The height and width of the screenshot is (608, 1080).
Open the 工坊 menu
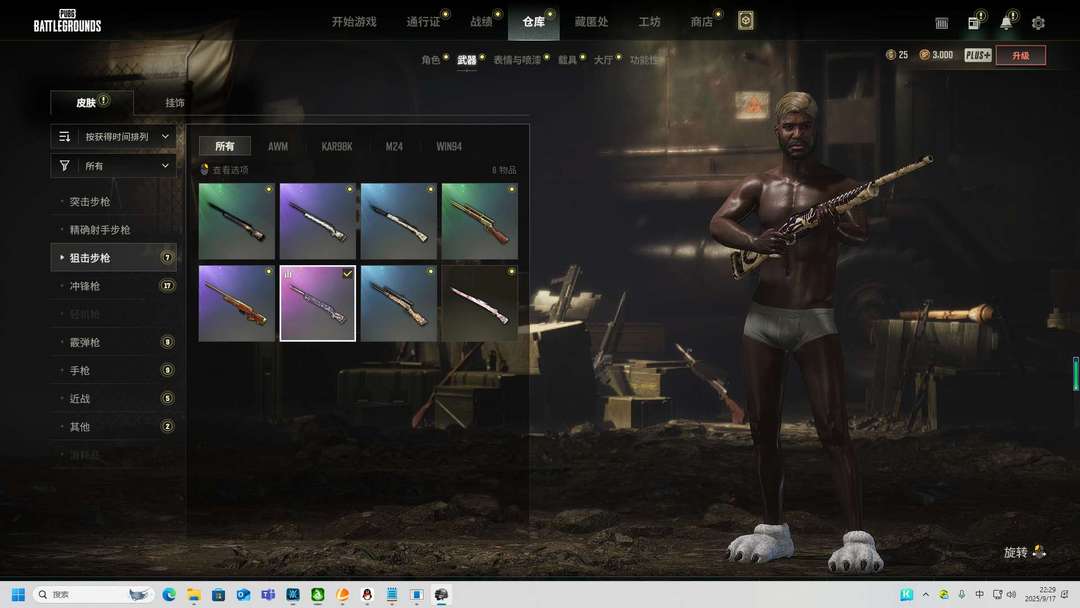point(650,22)
